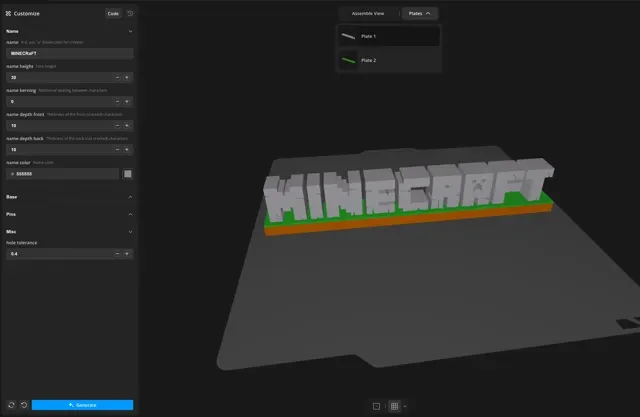The image size is (640, 417).
Task: Decrease name depth back with minus
Action: click(x=118, y=150)
